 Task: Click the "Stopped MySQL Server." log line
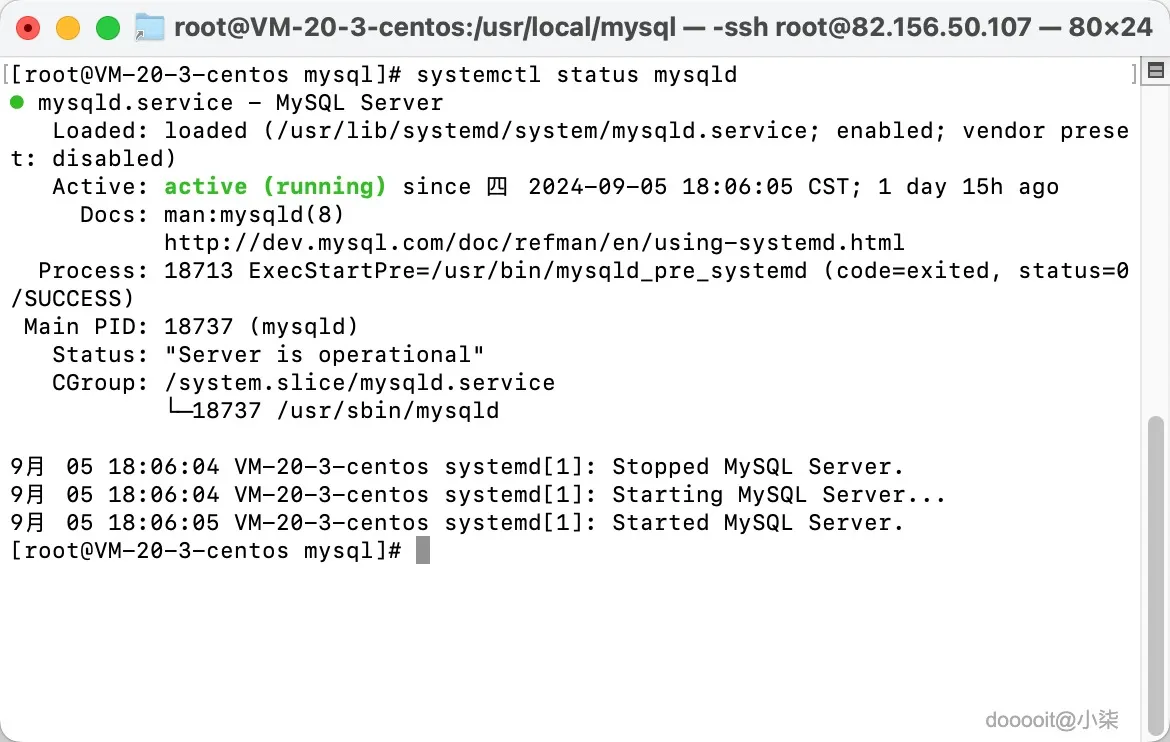coord(757,466)
